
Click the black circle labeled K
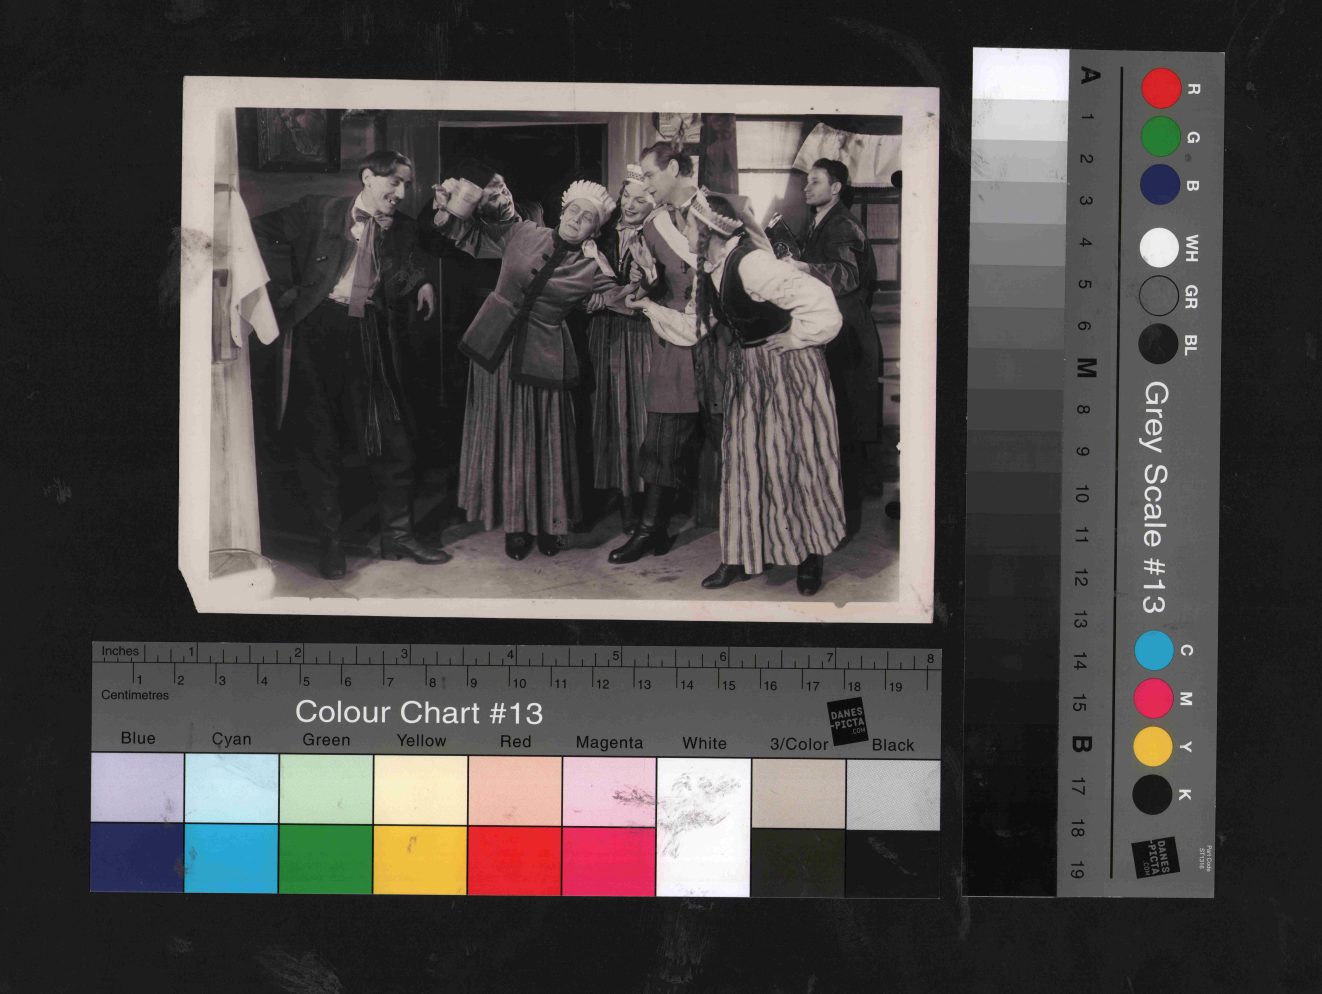pyautogui.click(x=1152, y=795)
